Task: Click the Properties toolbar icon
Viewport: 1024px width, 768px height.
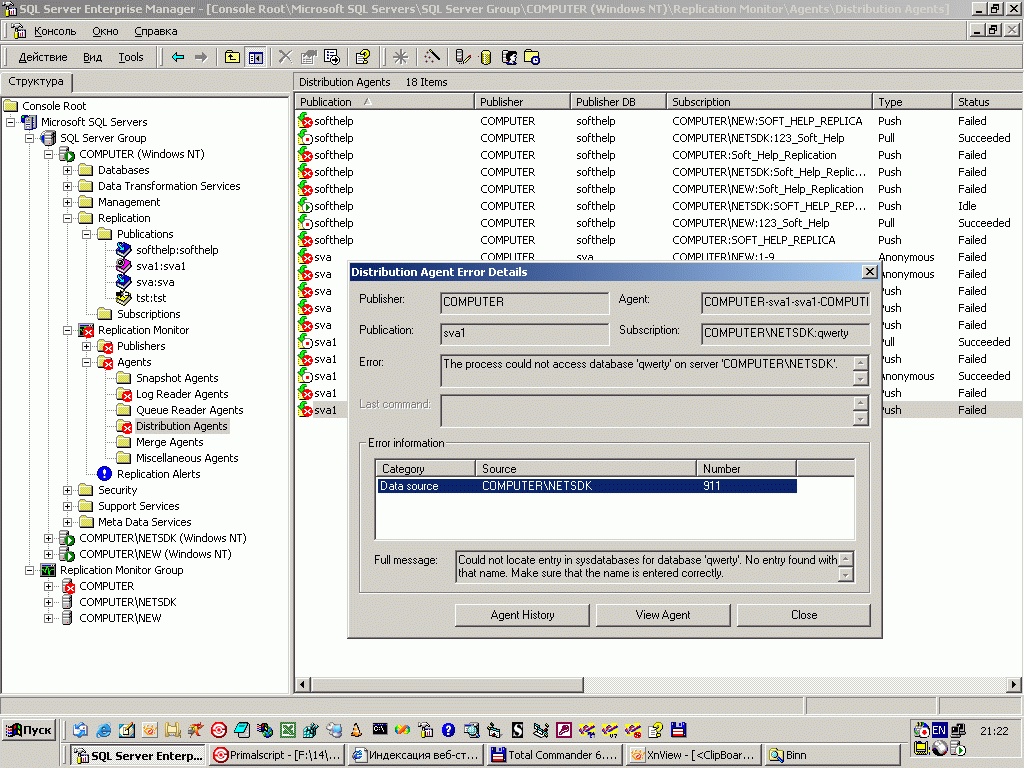Action: pyautogui.click(x=308, y=57)
